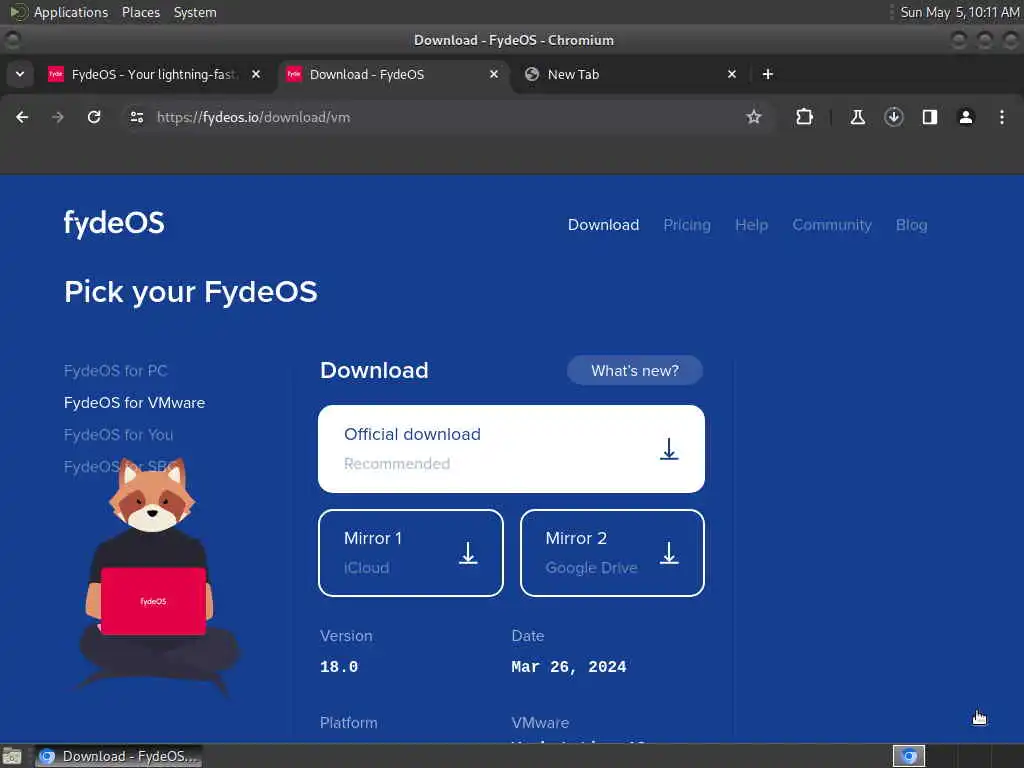The height and width of the screenshot is (768, 1024).
Task: Open the Help nav link
Action: coord(752,225)
